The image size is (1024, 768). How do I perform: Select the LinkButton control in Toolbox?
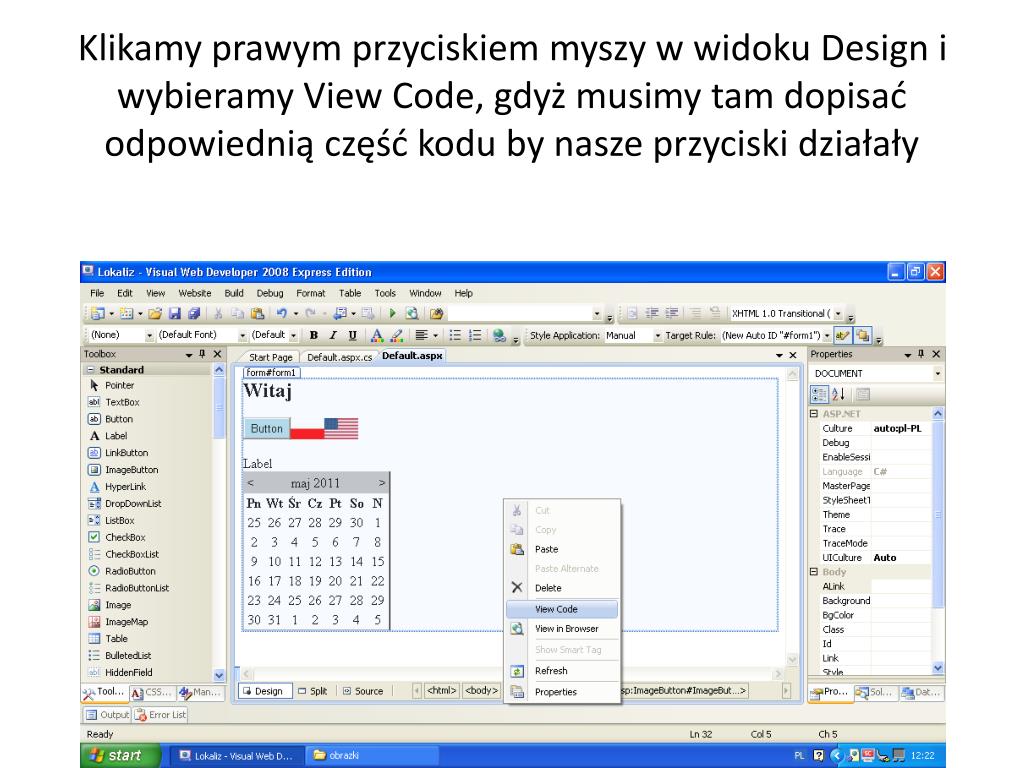click(x=127, y=453)
